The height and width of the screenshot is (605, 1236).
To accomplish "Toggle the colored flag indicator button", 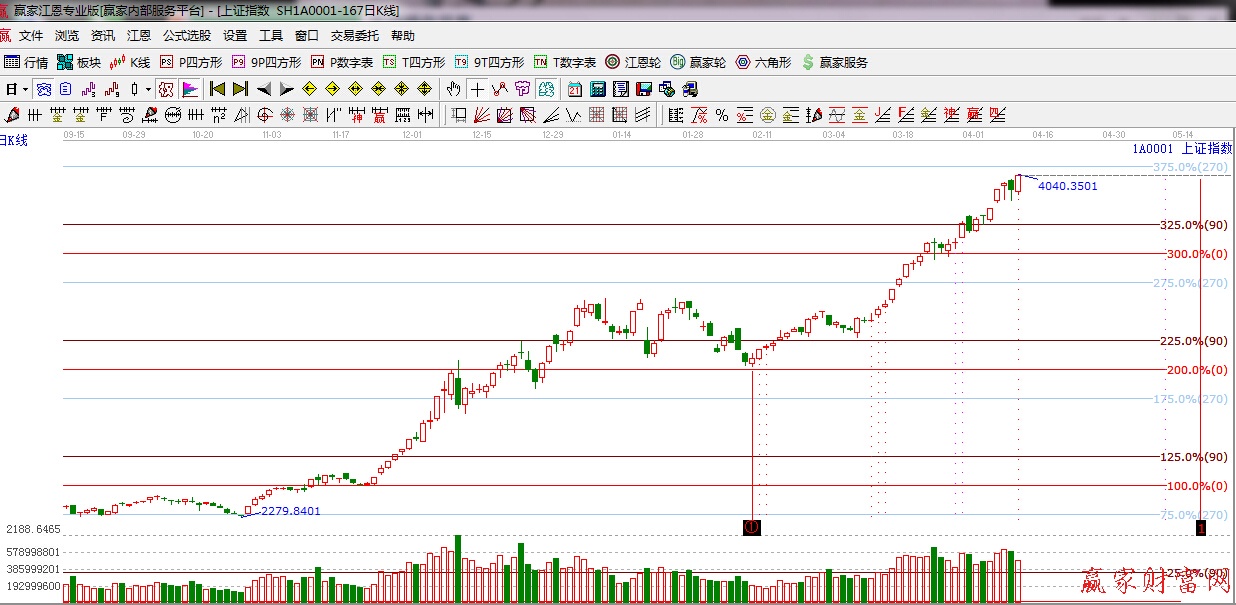I will [189, 89].
